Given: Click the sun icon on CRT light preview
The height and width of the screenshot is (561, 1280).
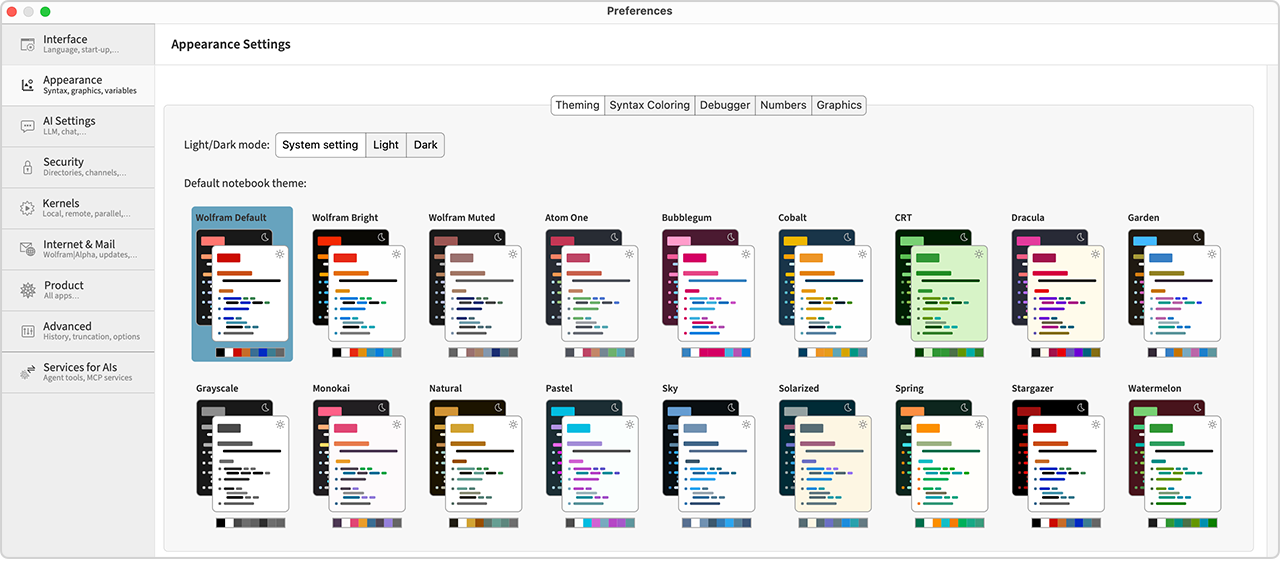Looking at the screenshot, I should pyautogui.click(x=979, y=254).
